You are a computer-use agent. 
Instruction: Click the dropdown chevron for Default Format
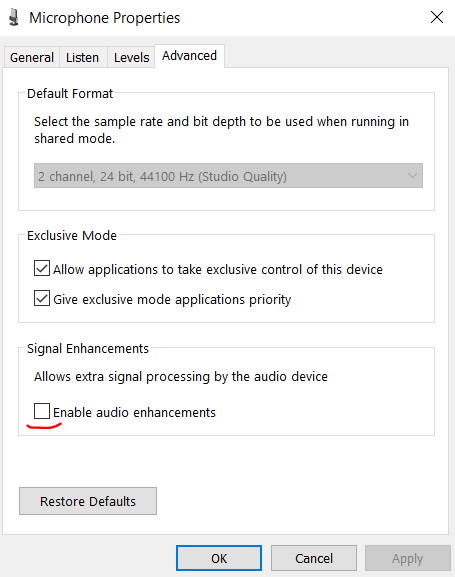click(x=412, y=176)
